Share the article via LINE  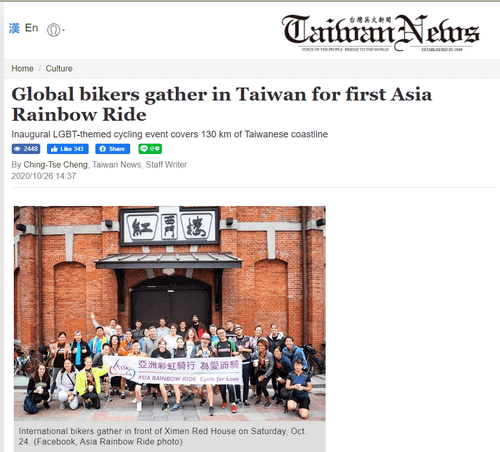[x=150, y=149]
